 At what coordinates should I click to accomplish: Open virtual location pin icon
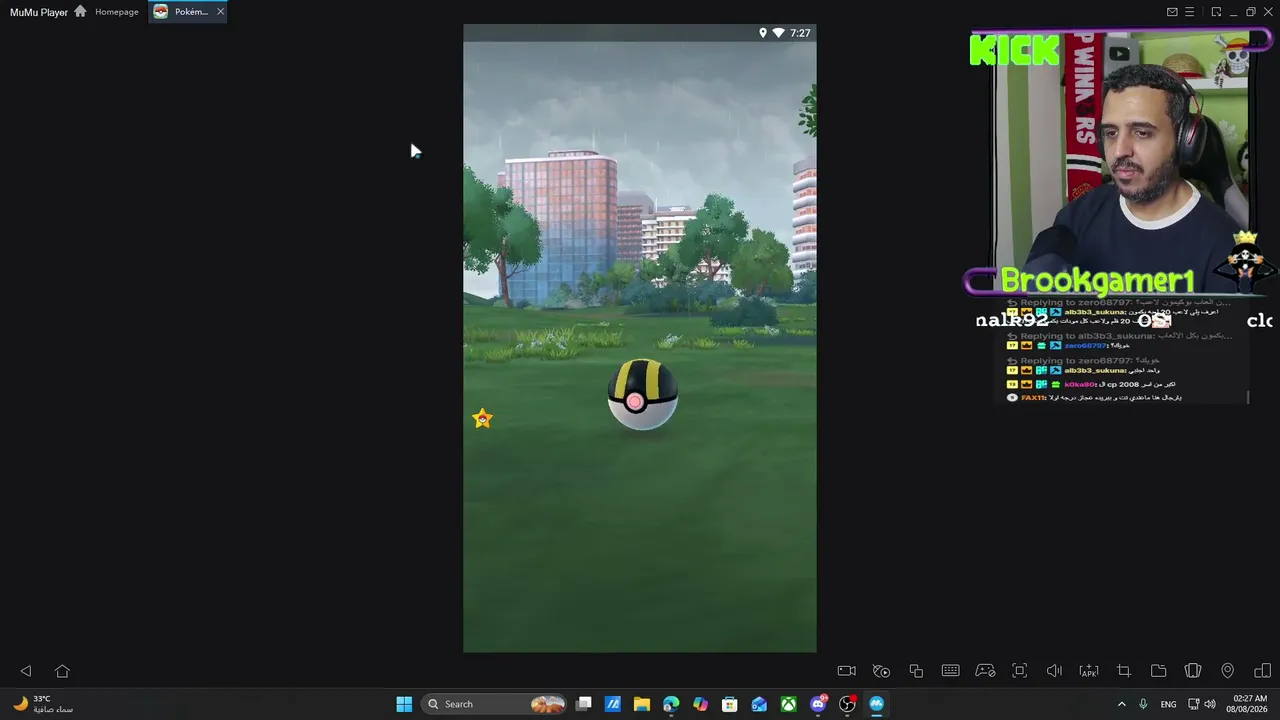(x=1227, y=671)
